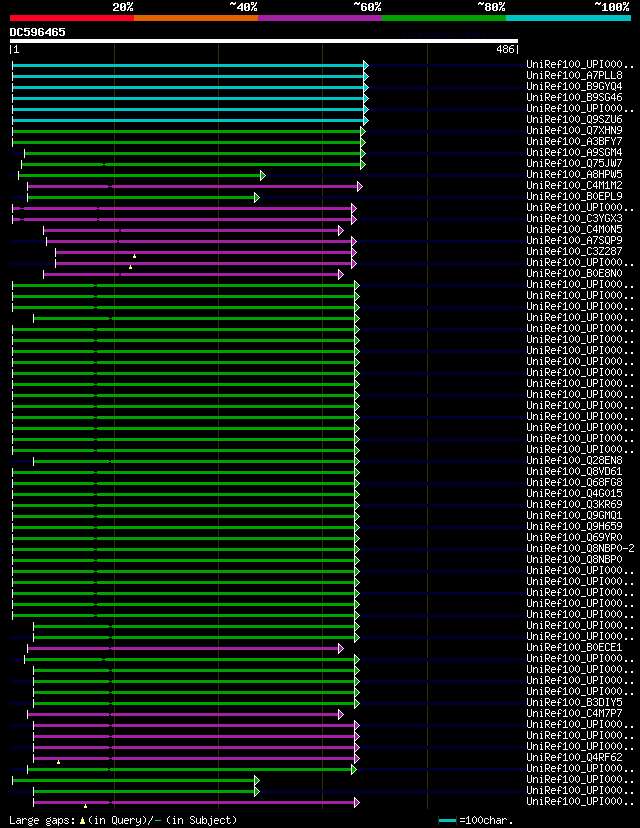Select the UniRef100_C4M1M2 label
The height and width of the screenshot is (828, 640).
click(574, 185)
